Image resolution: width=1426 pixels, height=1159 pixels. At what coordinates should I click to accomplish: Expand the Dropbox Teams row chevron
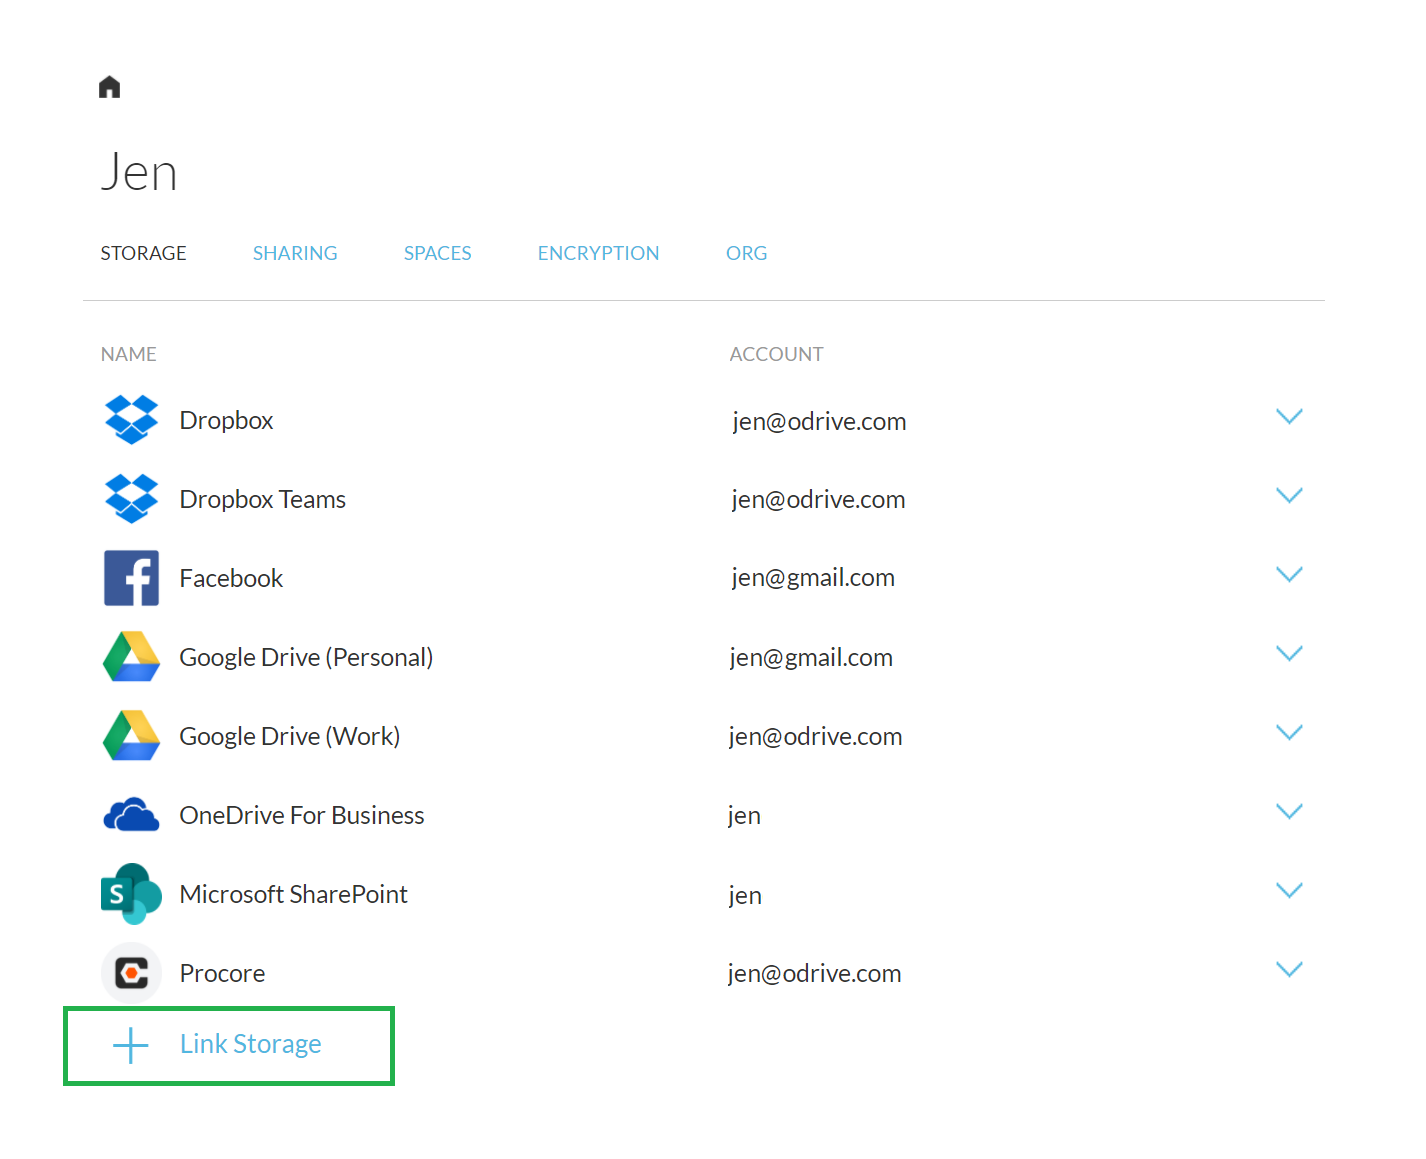click(x=1289, y=495)
